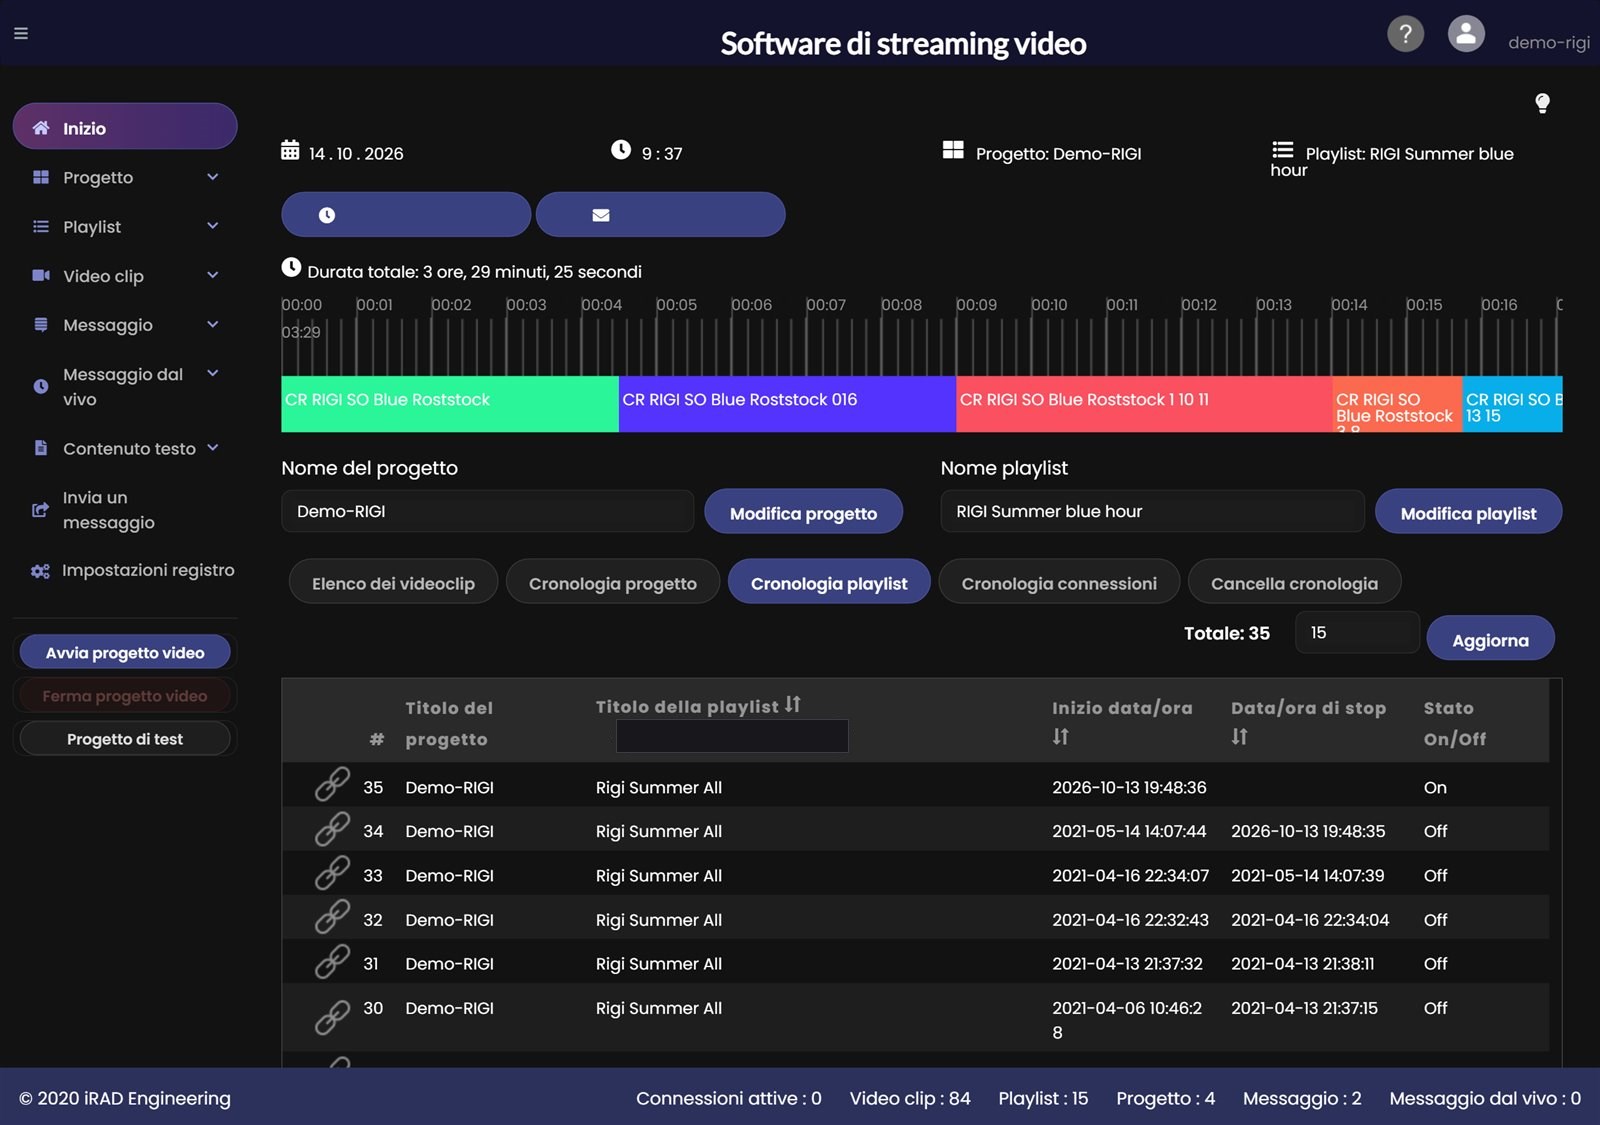The image size is (1600, 1125).
Task: Click the link icon for row 33
Action: point(332,873)
